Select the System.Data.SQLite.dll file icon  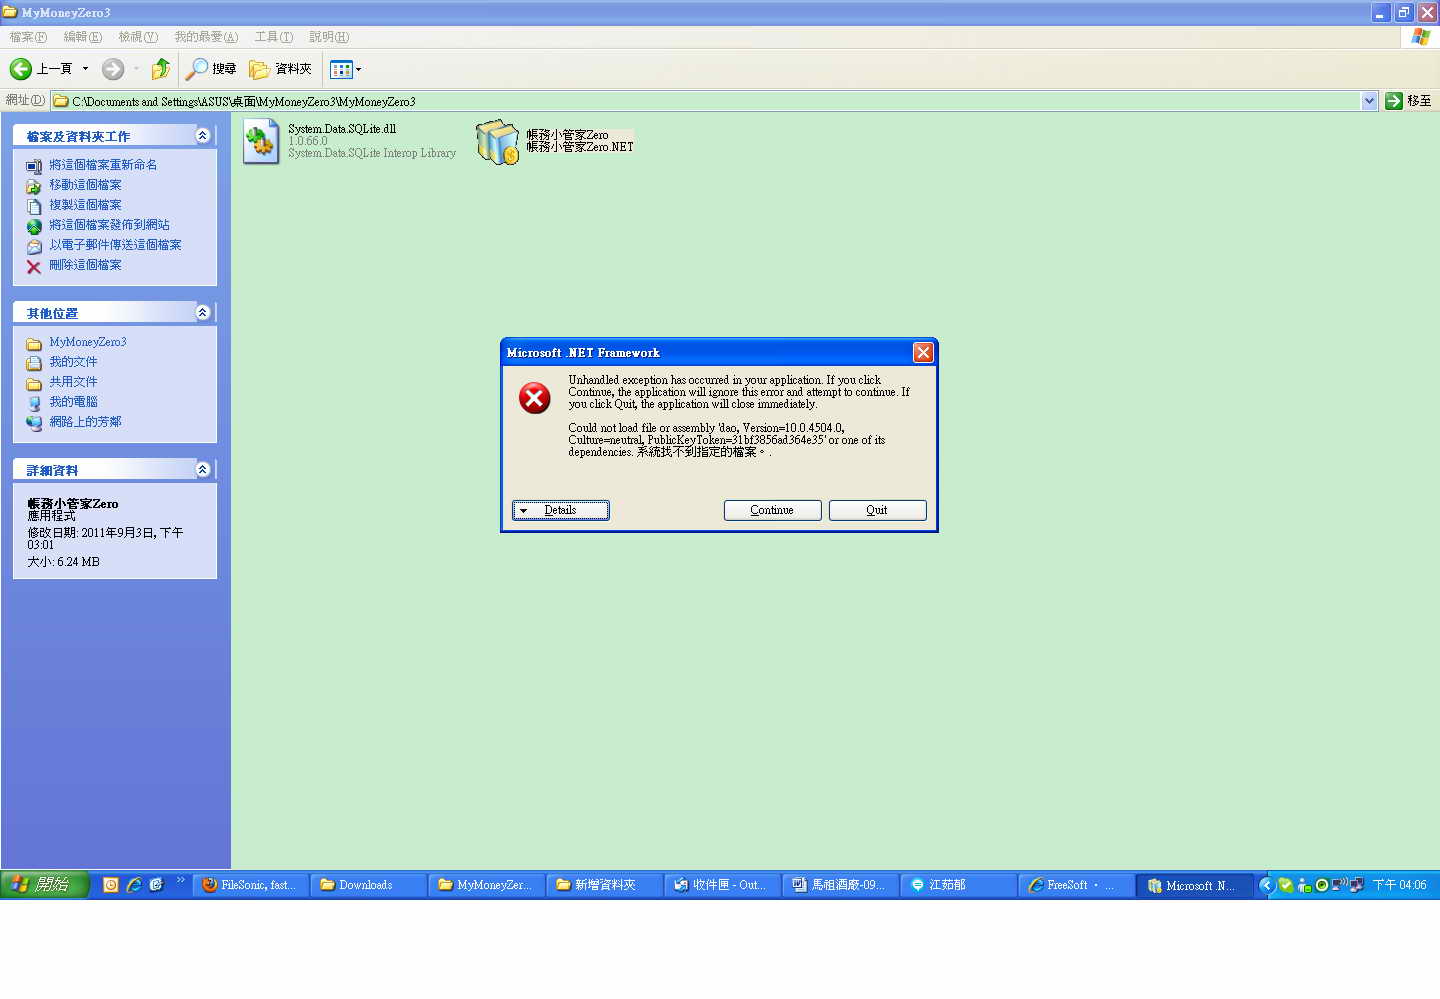coord(261,141)
